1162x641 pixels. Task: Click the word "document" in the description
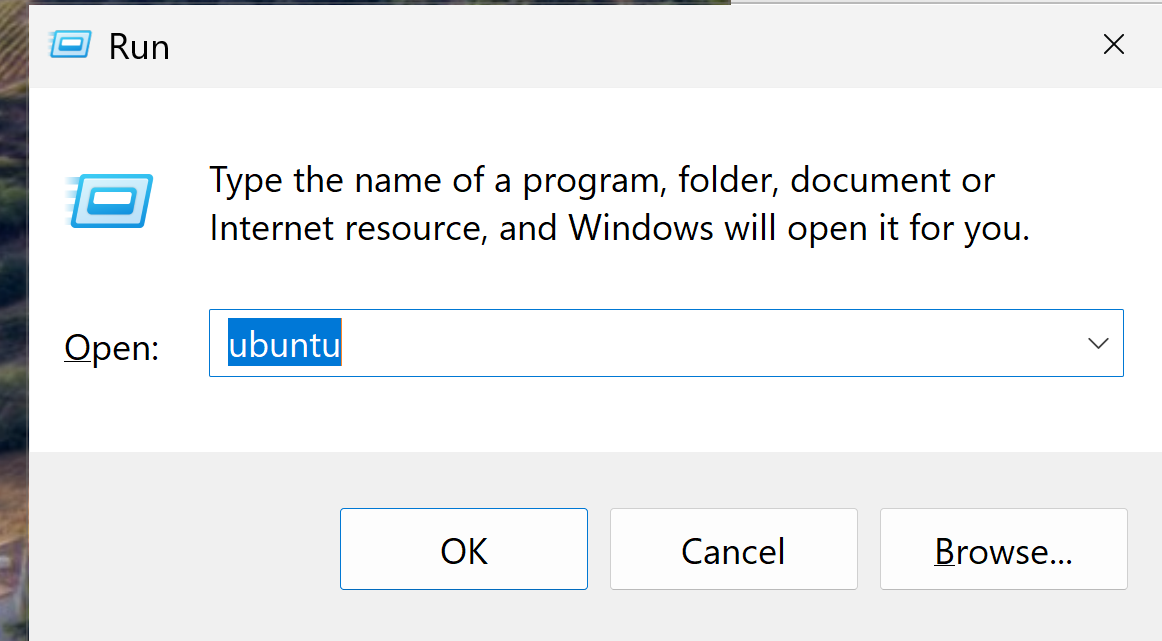pyautogui.click(x=866, y=181)
